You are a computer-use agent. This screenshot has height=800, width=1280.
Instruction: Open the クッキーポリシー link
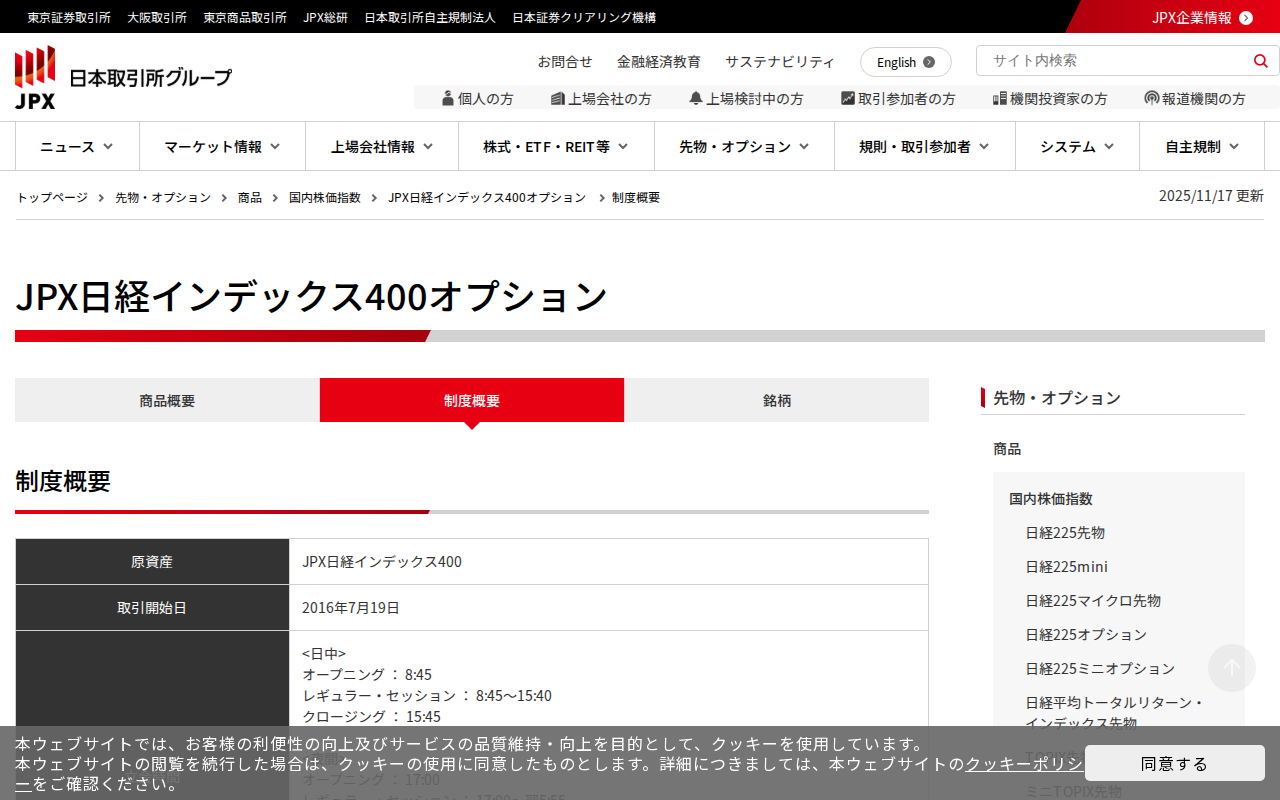[x=1023, y=764]
